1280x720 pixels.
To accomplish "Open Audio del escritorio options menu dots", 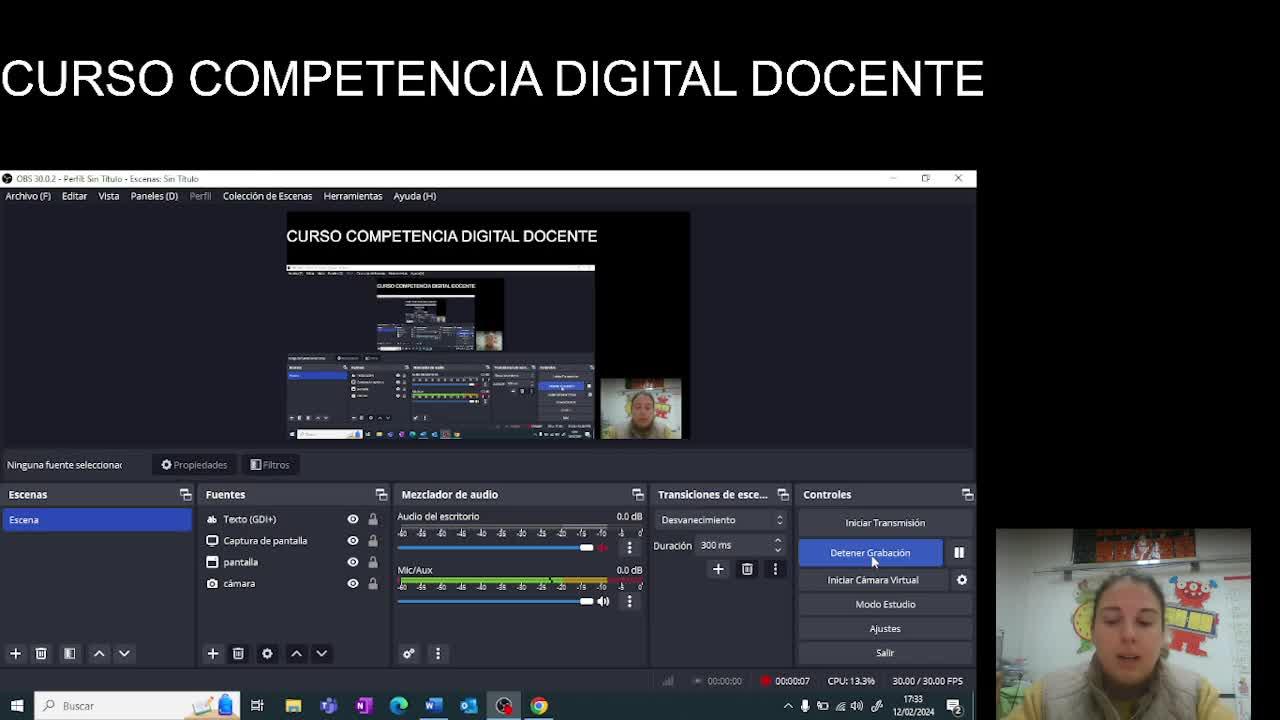I will pyautogui.click(x=629, y=547).
